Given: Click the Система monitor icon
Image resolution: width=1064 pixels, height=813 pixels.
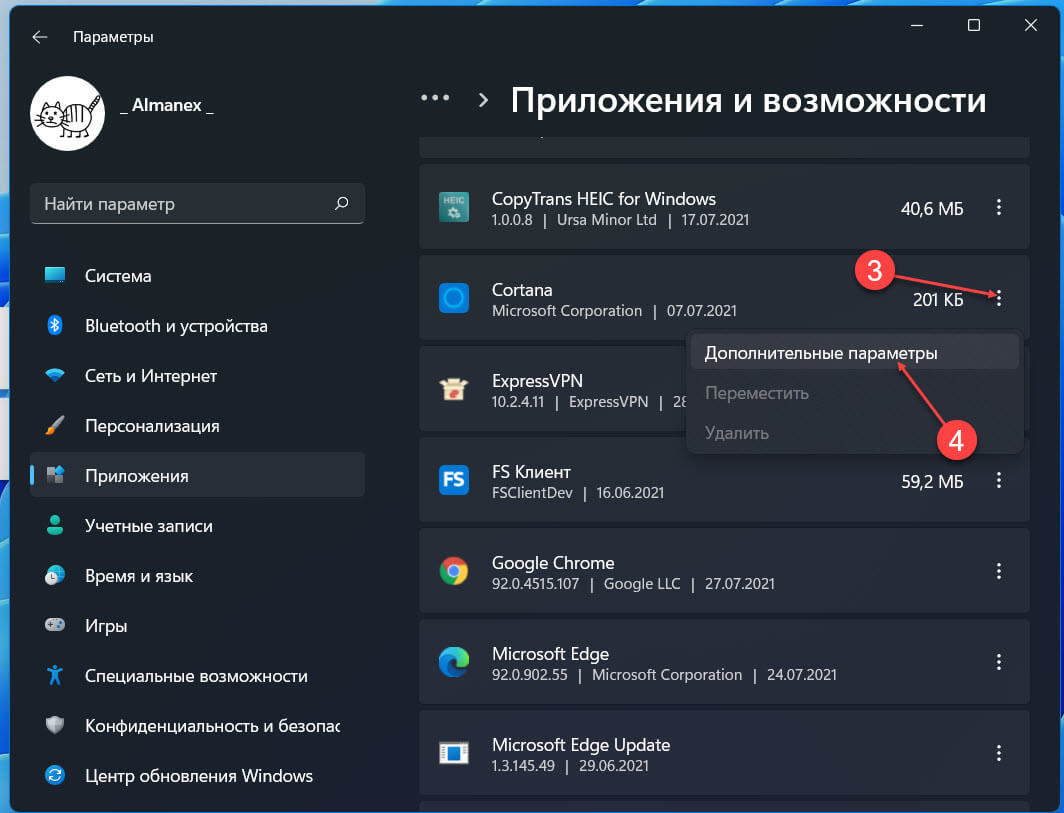Looking at the screenshot, I should pyautogui.click(x=55, y=276).
